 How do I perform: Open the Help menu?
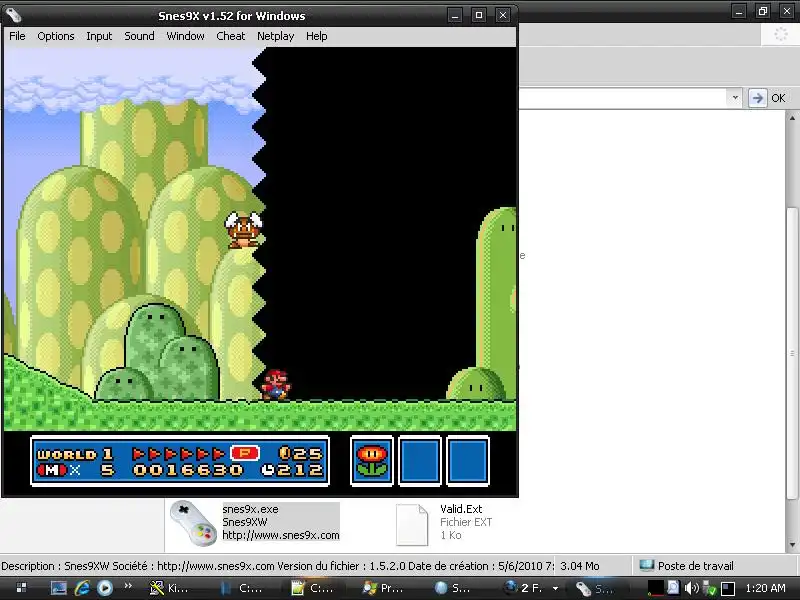(316, 36)
